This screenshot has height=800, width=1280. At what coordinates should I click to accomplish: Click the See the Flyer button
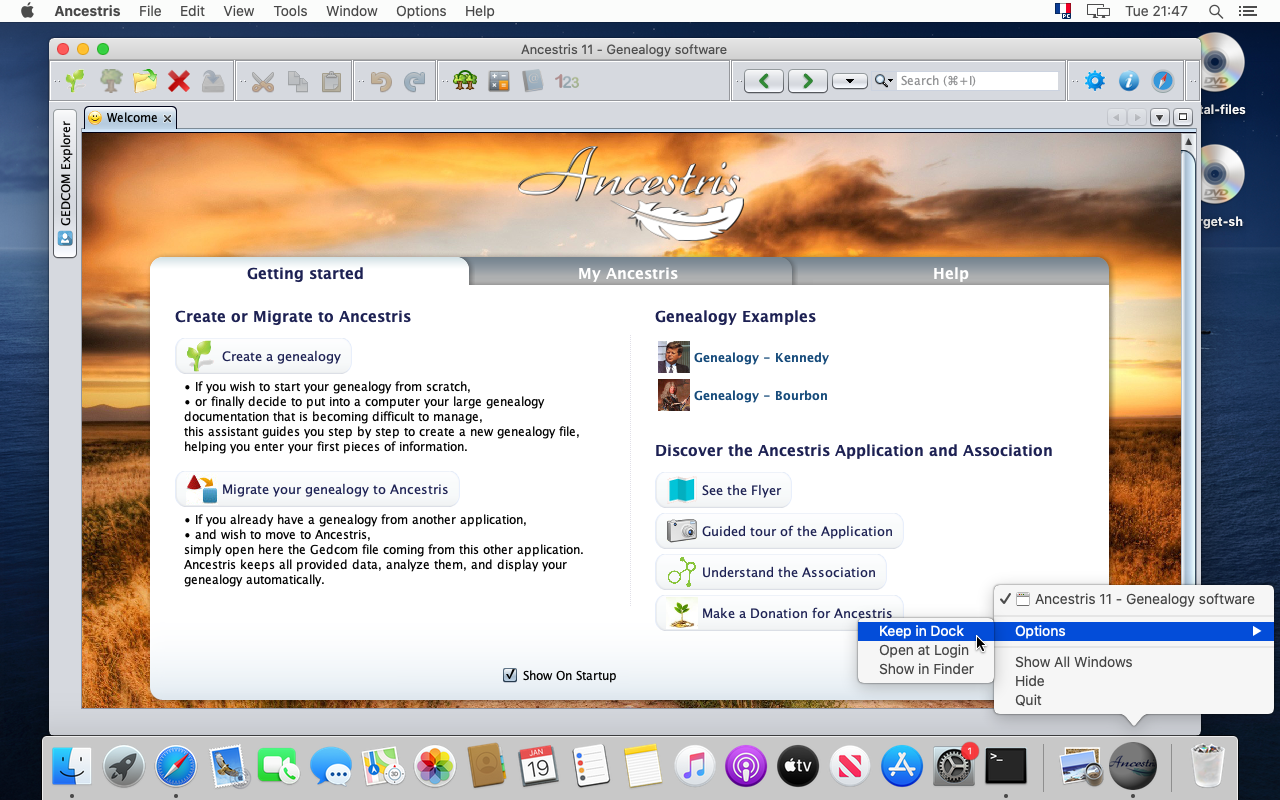[723, 490]
